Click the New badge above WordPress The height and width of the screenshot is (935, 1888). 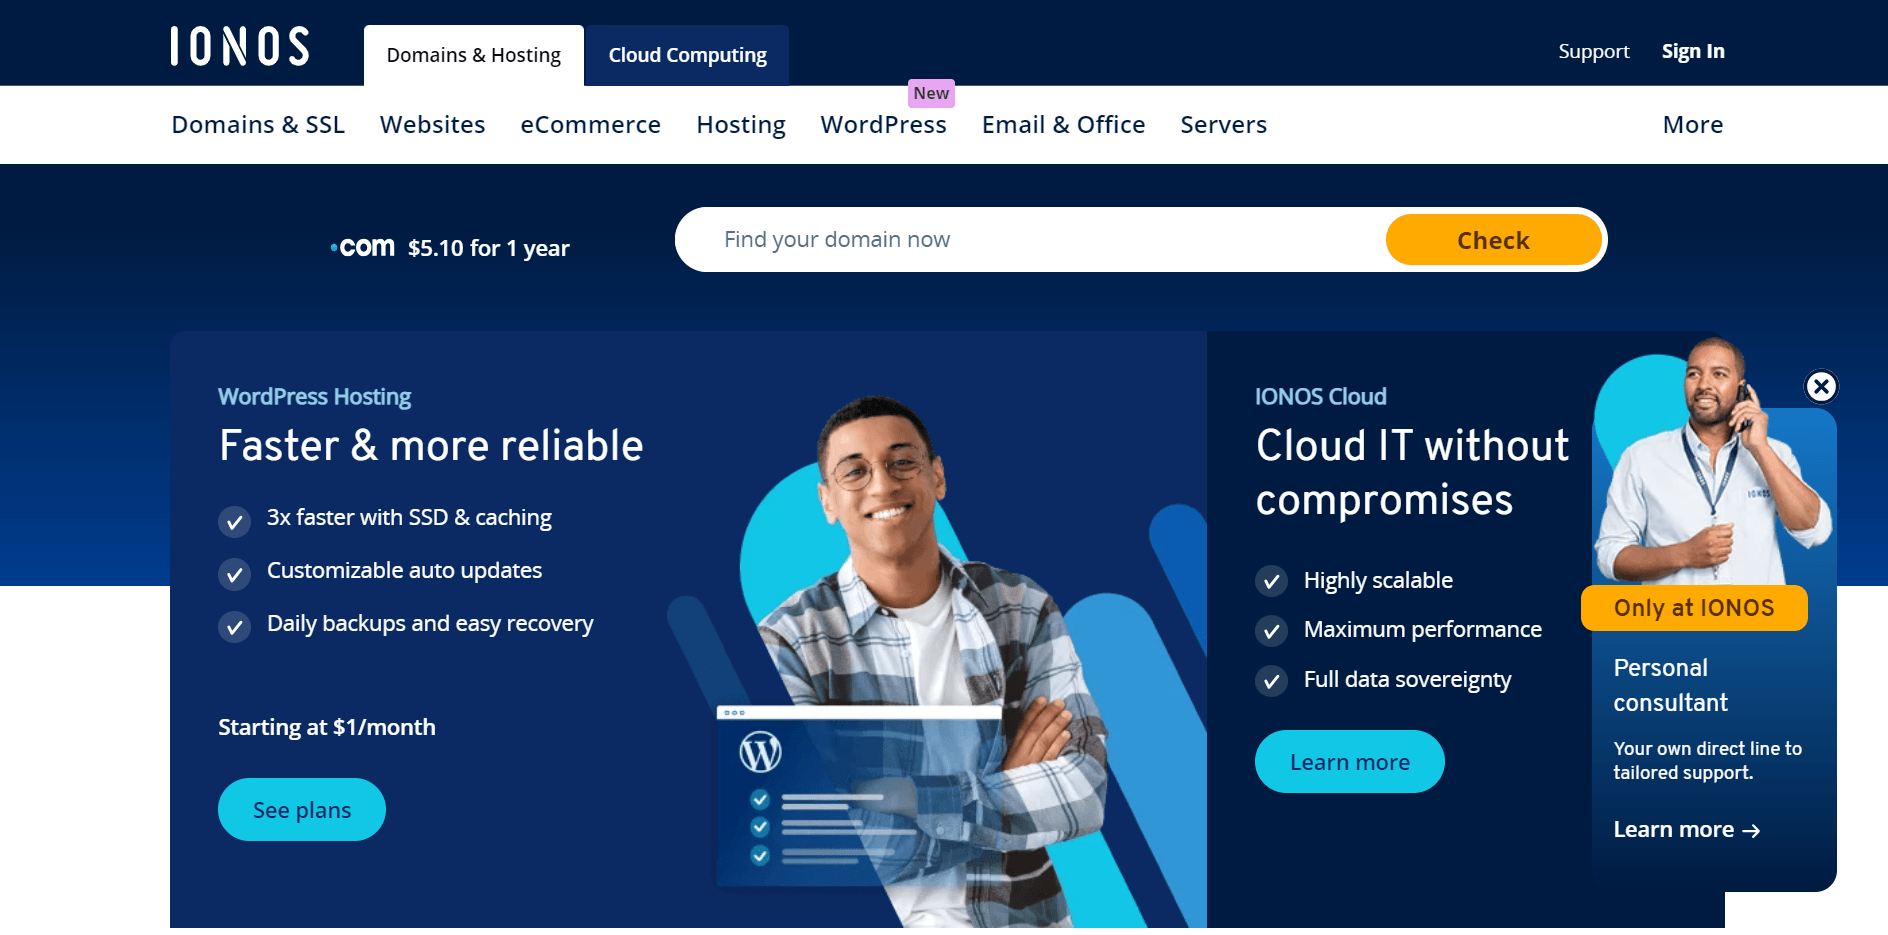931,93
